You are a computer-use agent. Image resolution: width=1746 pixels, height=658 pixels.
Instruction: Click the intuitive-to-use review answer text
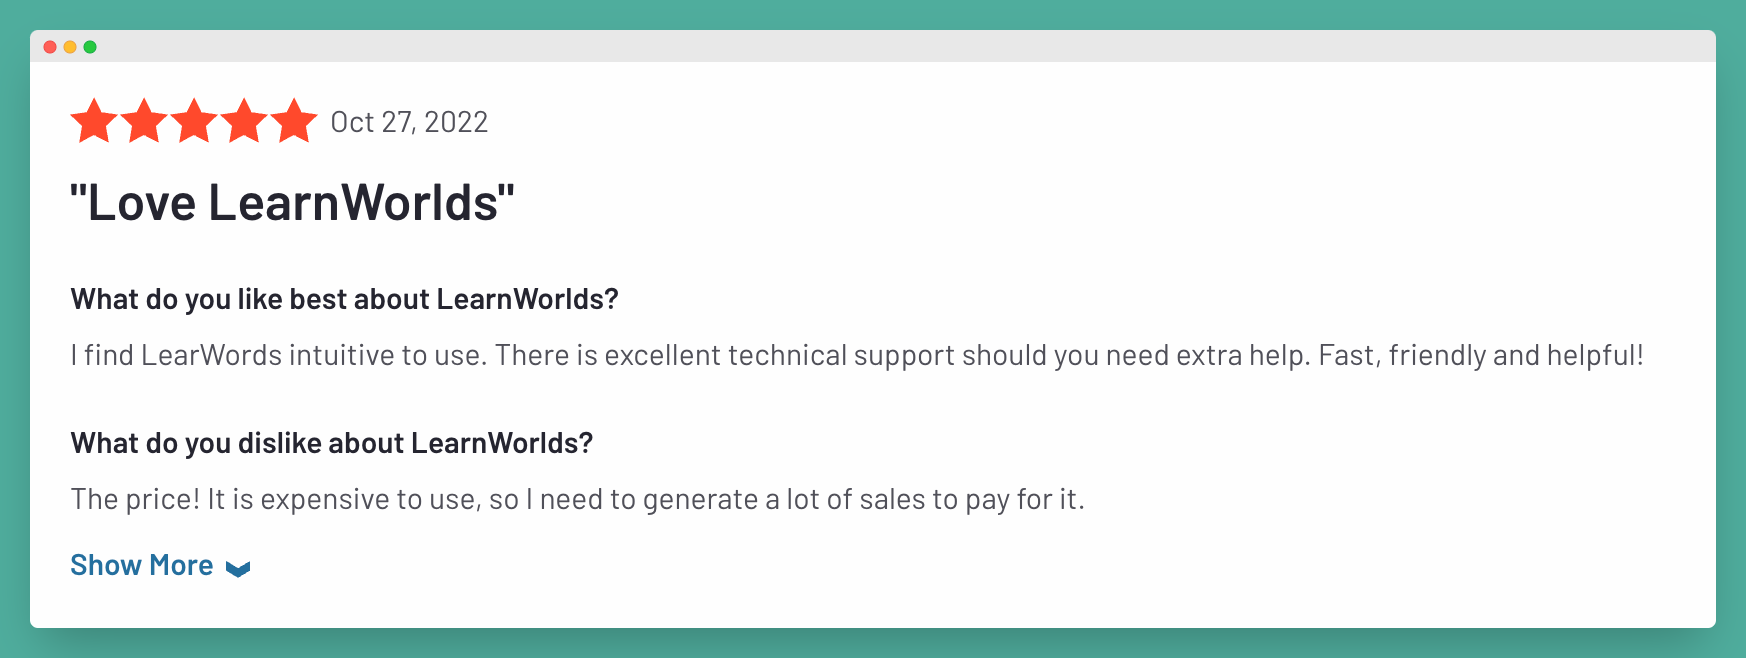[x=857, y=355]
